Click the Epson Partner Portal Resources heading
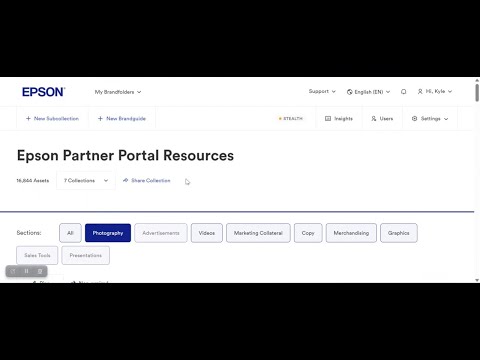Image resolution: width=480 pixels, height=360 pixels. pos(125,156)
